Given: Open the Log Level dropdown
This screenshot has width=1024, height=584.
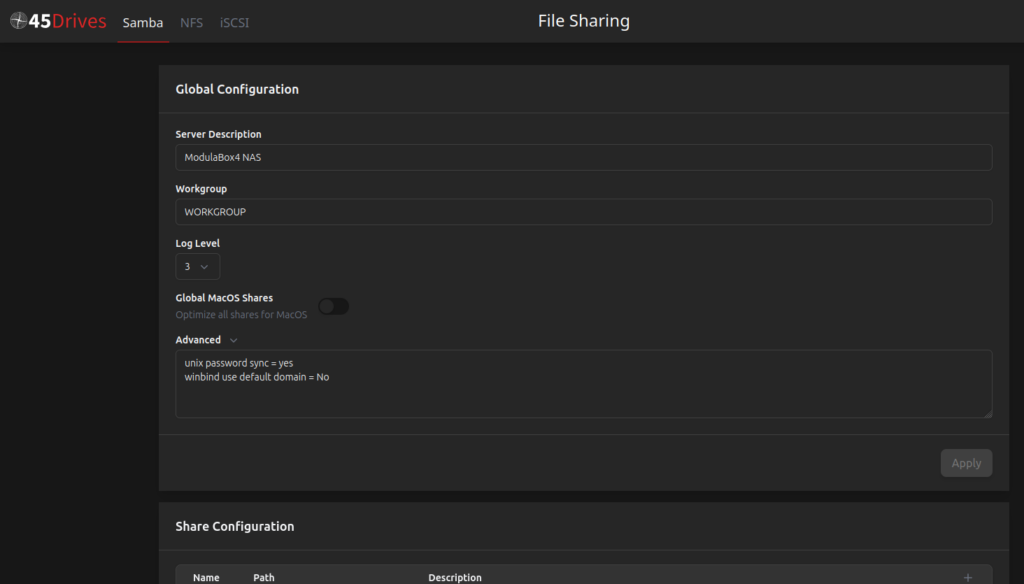Looking at the screenshot, I should click(197, 267).
